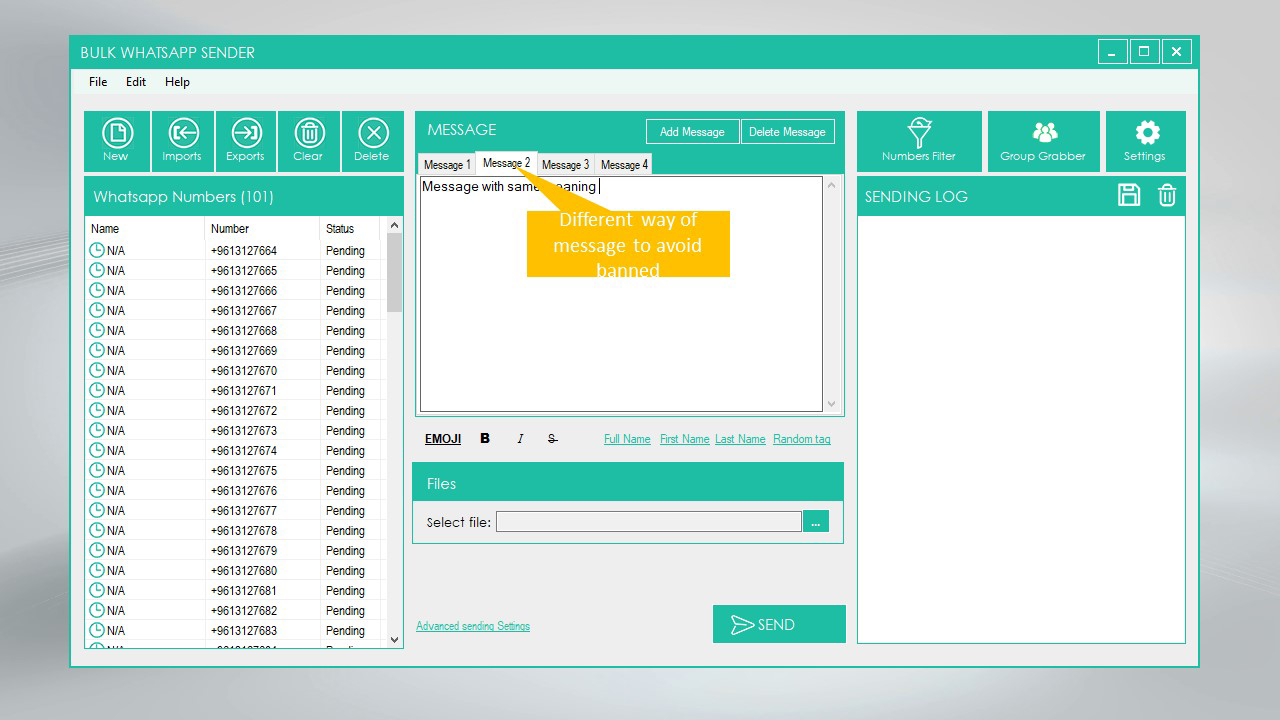Delete selected number using Delete icon
The image size is (1280, 720).
372,141
